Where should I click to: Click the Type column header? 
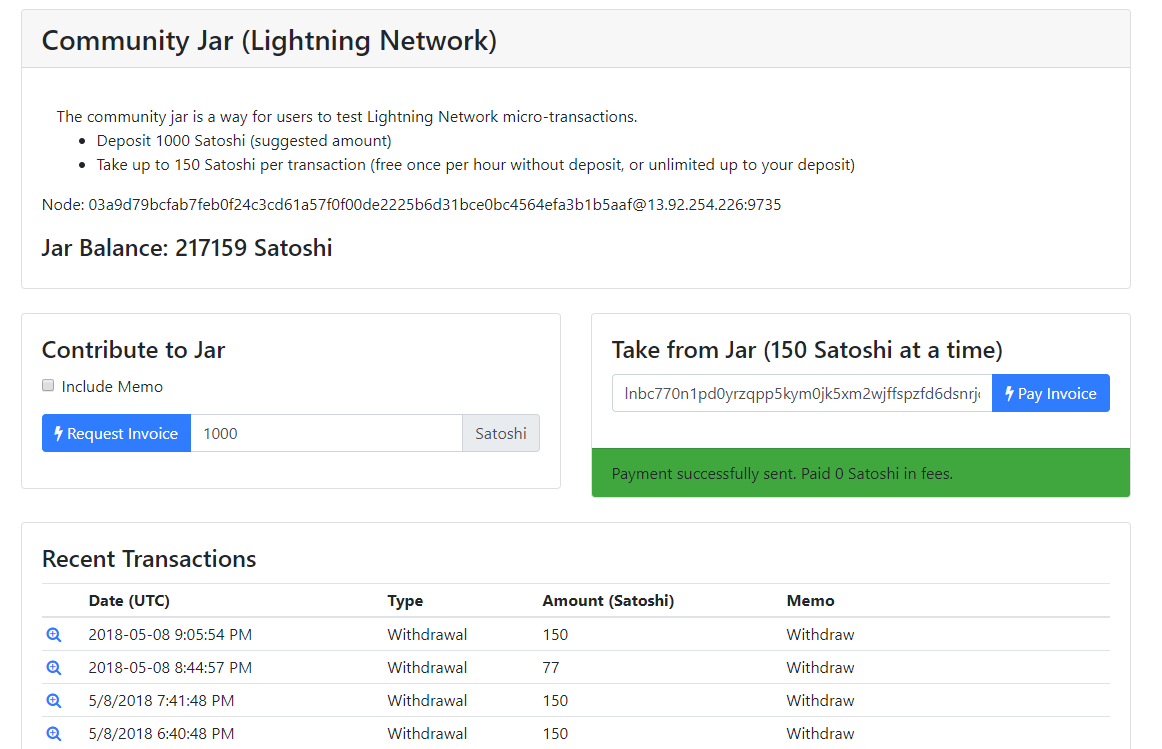pos(405,601)
